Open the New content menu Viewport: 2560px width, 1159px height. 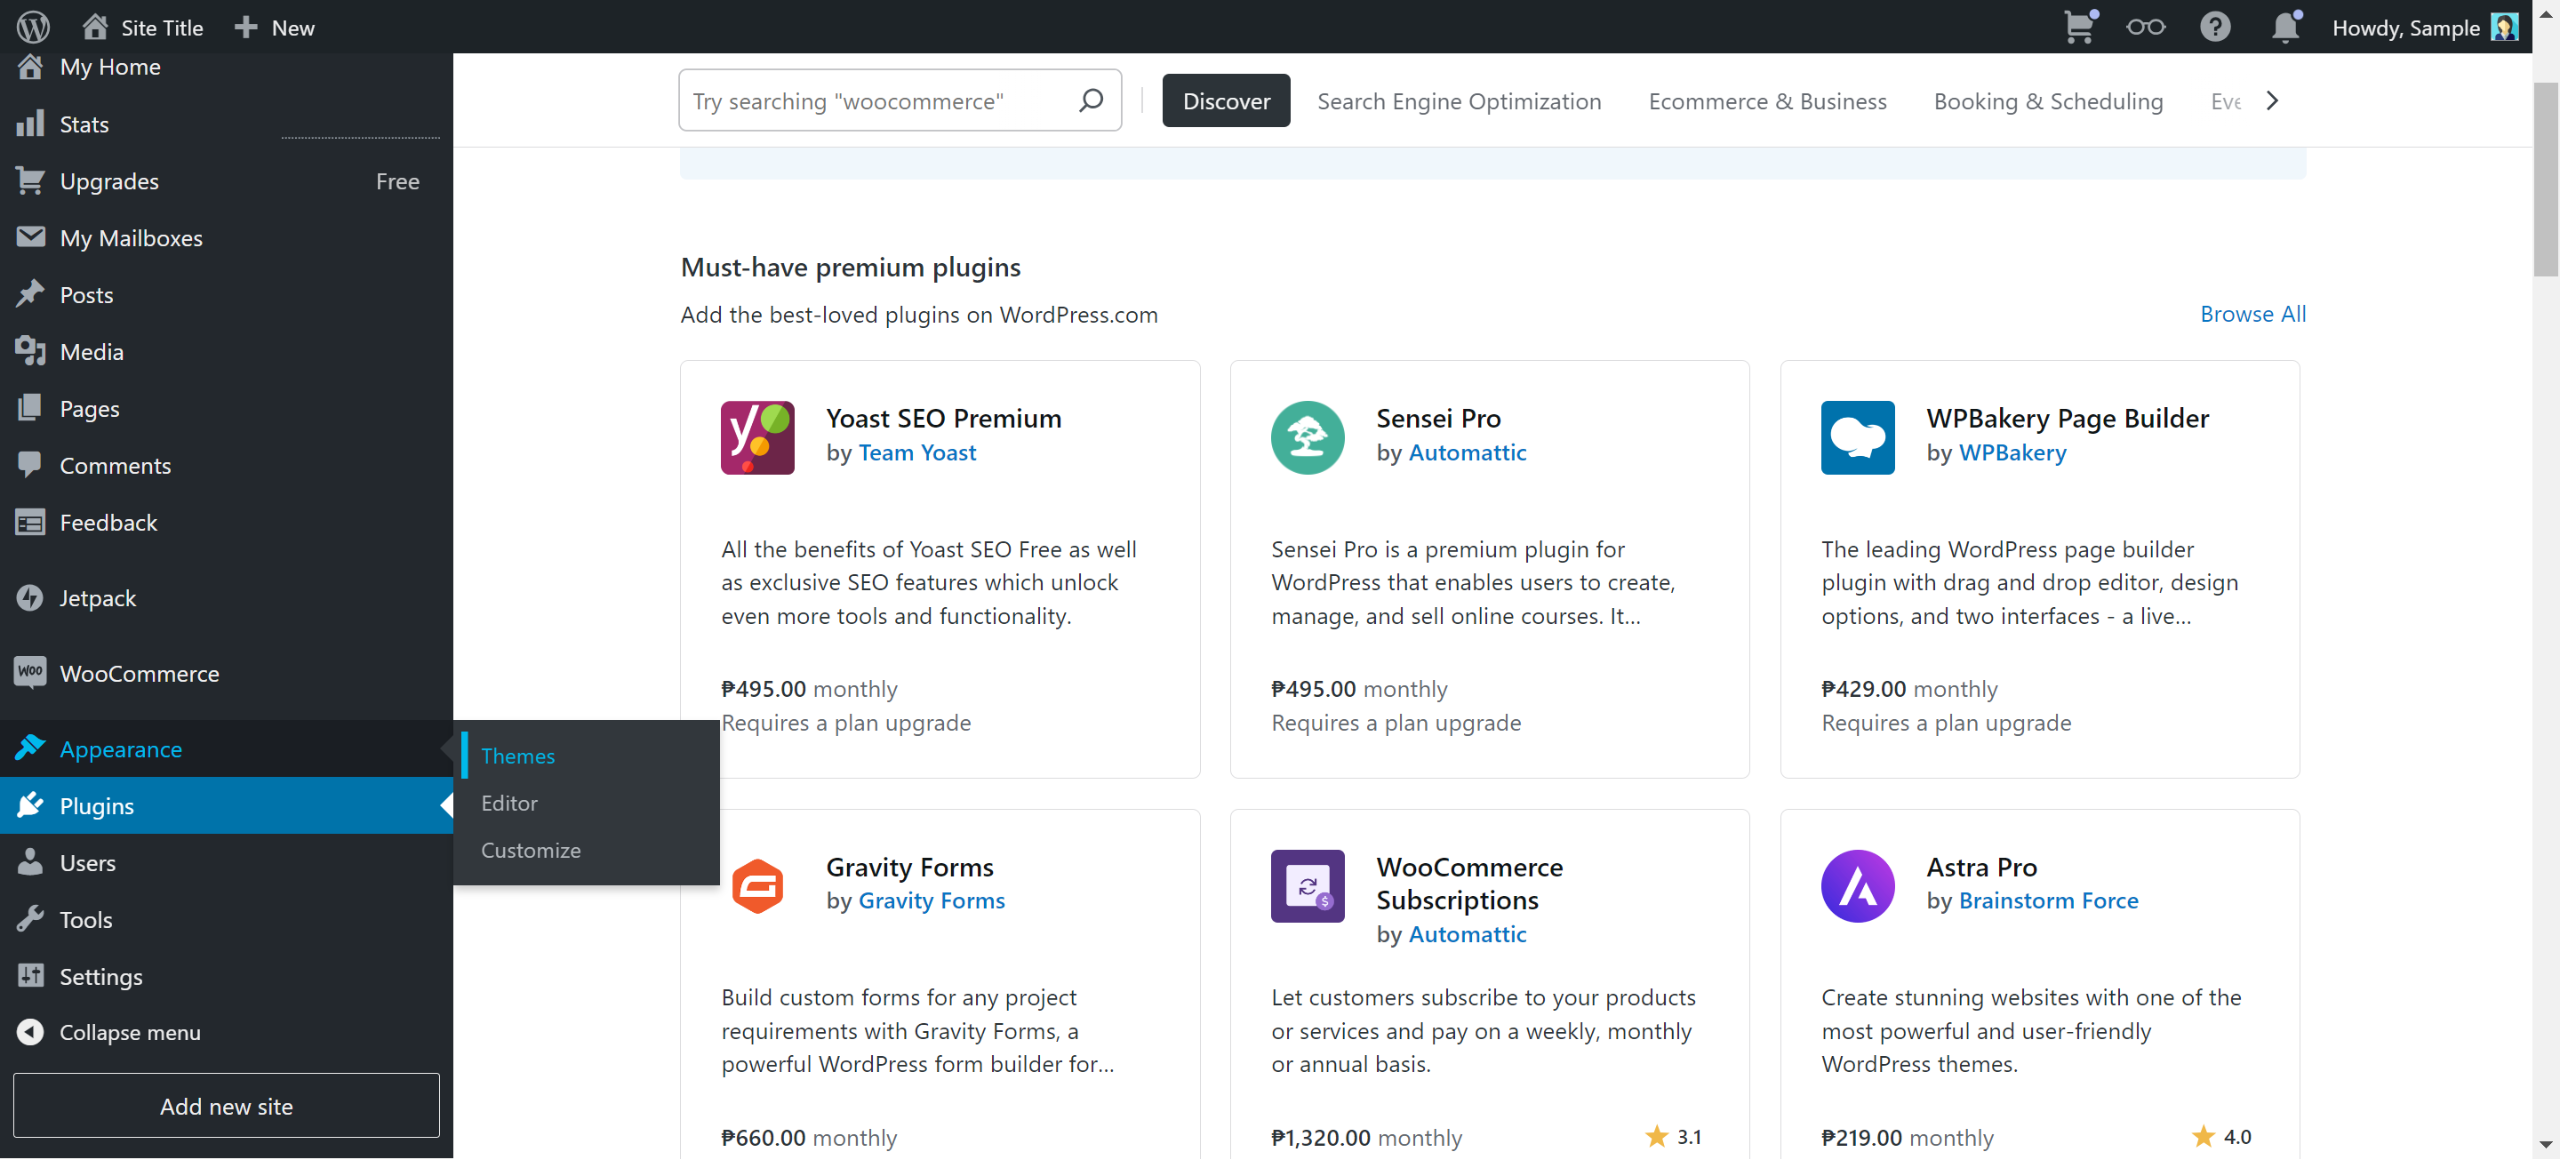pos(275,27)
